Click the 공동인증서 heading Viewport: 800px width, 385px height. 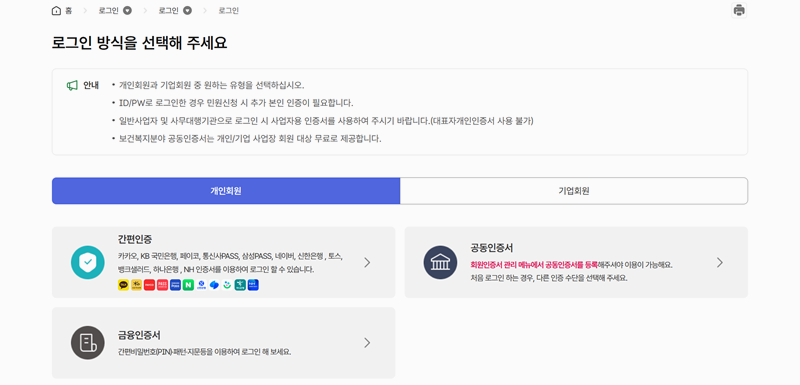pos(492,248)
